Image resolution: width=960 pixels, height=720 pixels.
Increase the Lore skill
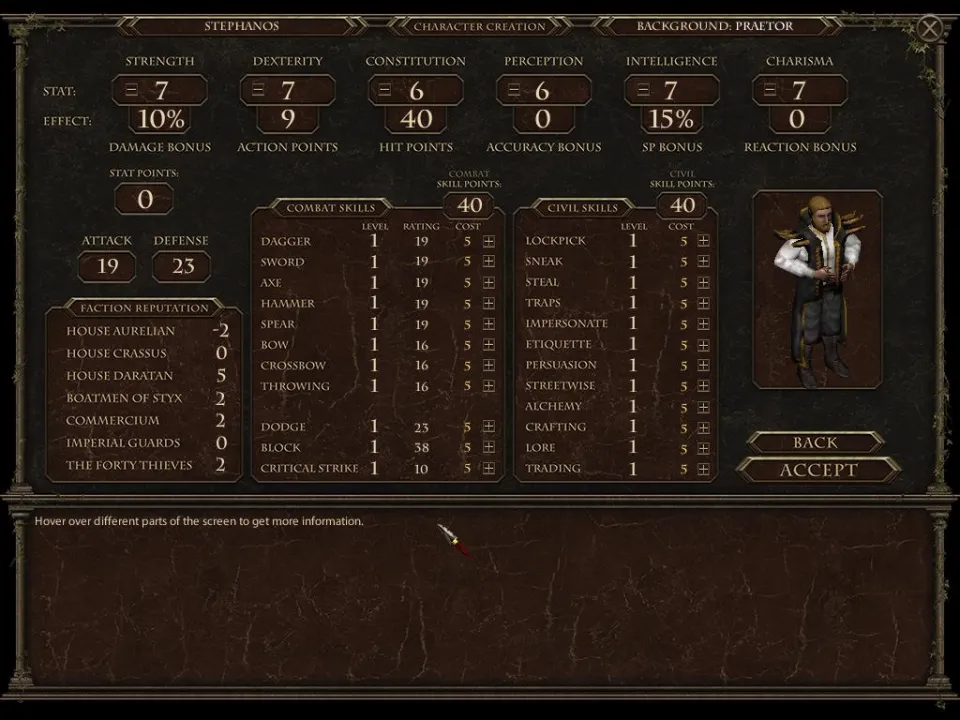[704, 449]
